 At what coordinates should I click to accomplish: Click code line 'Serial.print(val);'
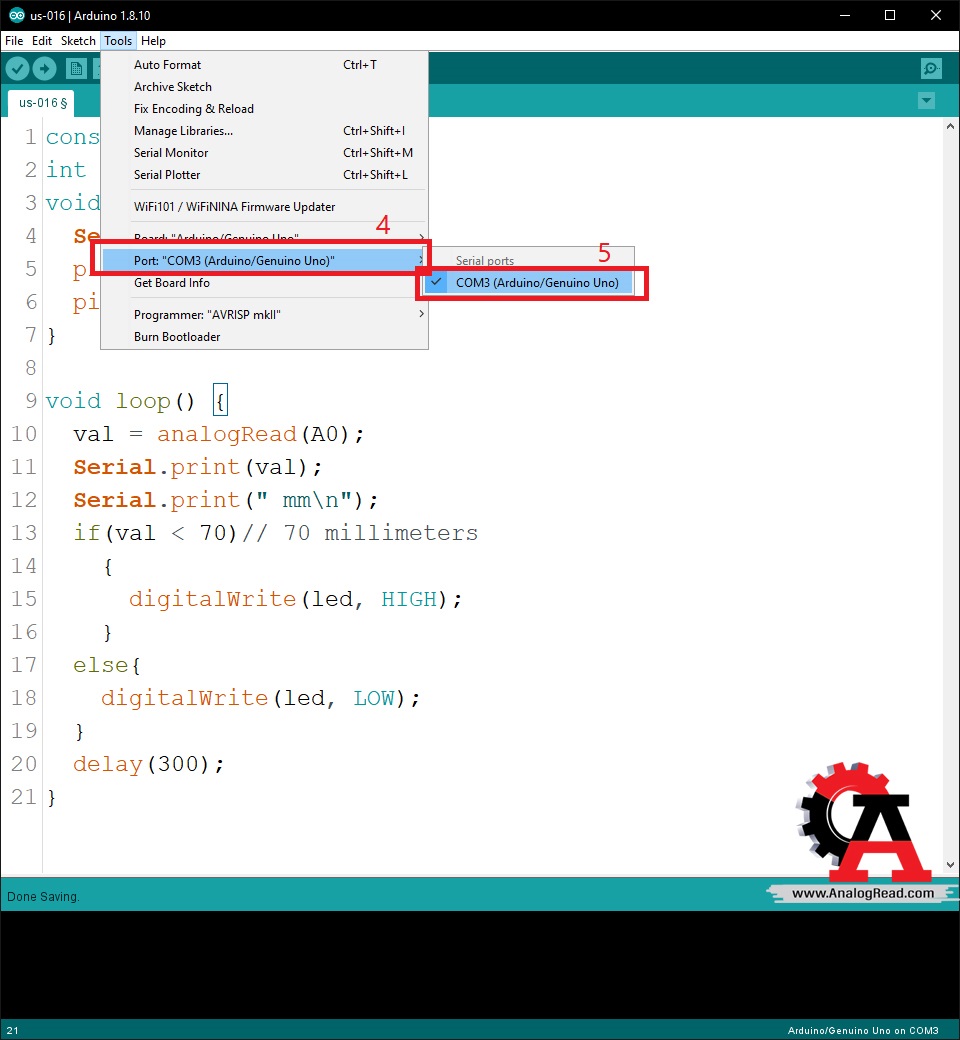(198, 468)
